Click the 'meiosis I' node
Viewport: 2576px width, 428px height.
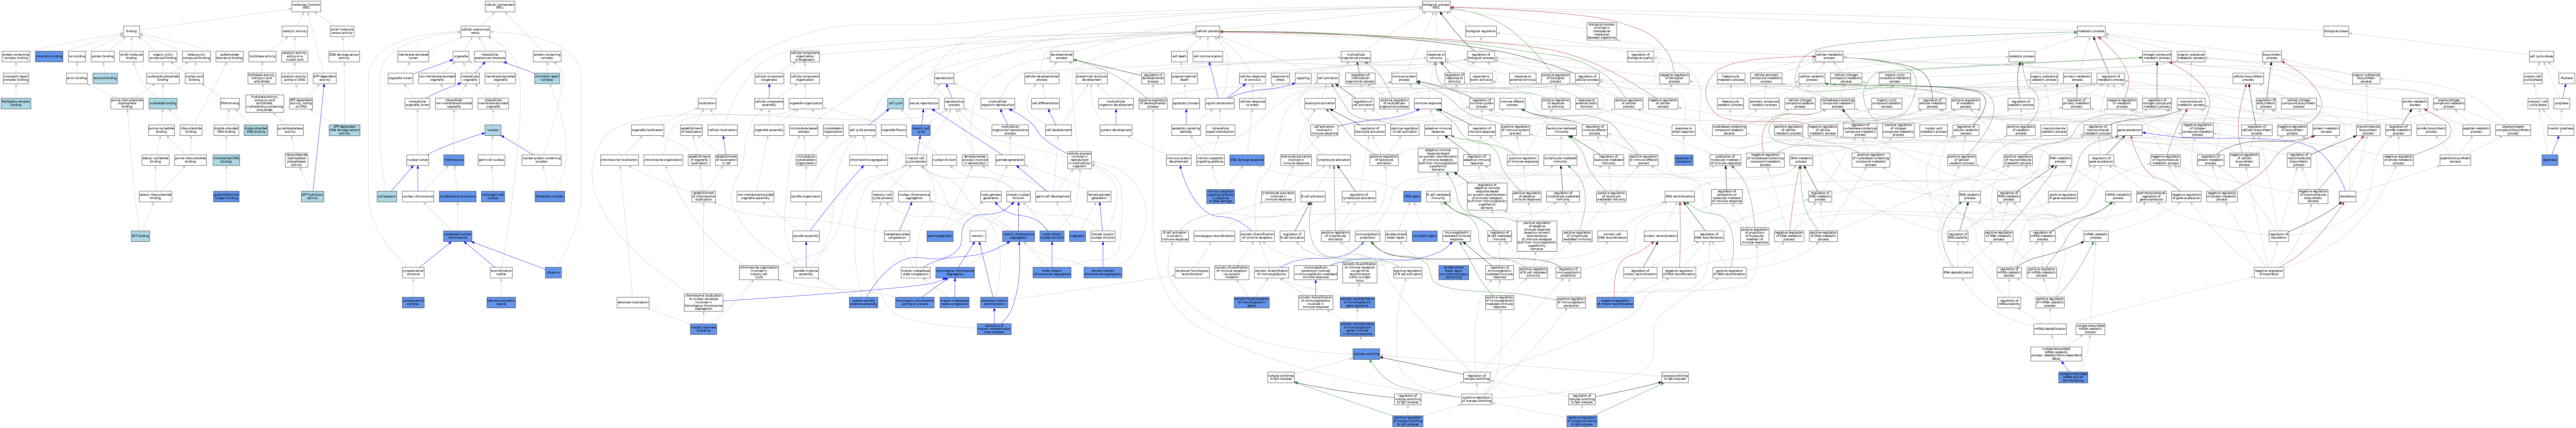978,236
